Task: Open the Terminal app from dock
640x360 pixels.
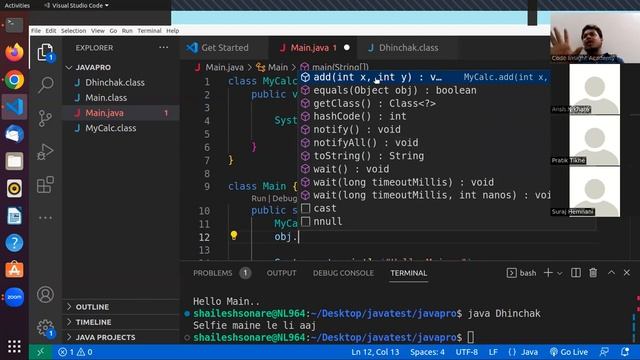Action: click(14, 25)
